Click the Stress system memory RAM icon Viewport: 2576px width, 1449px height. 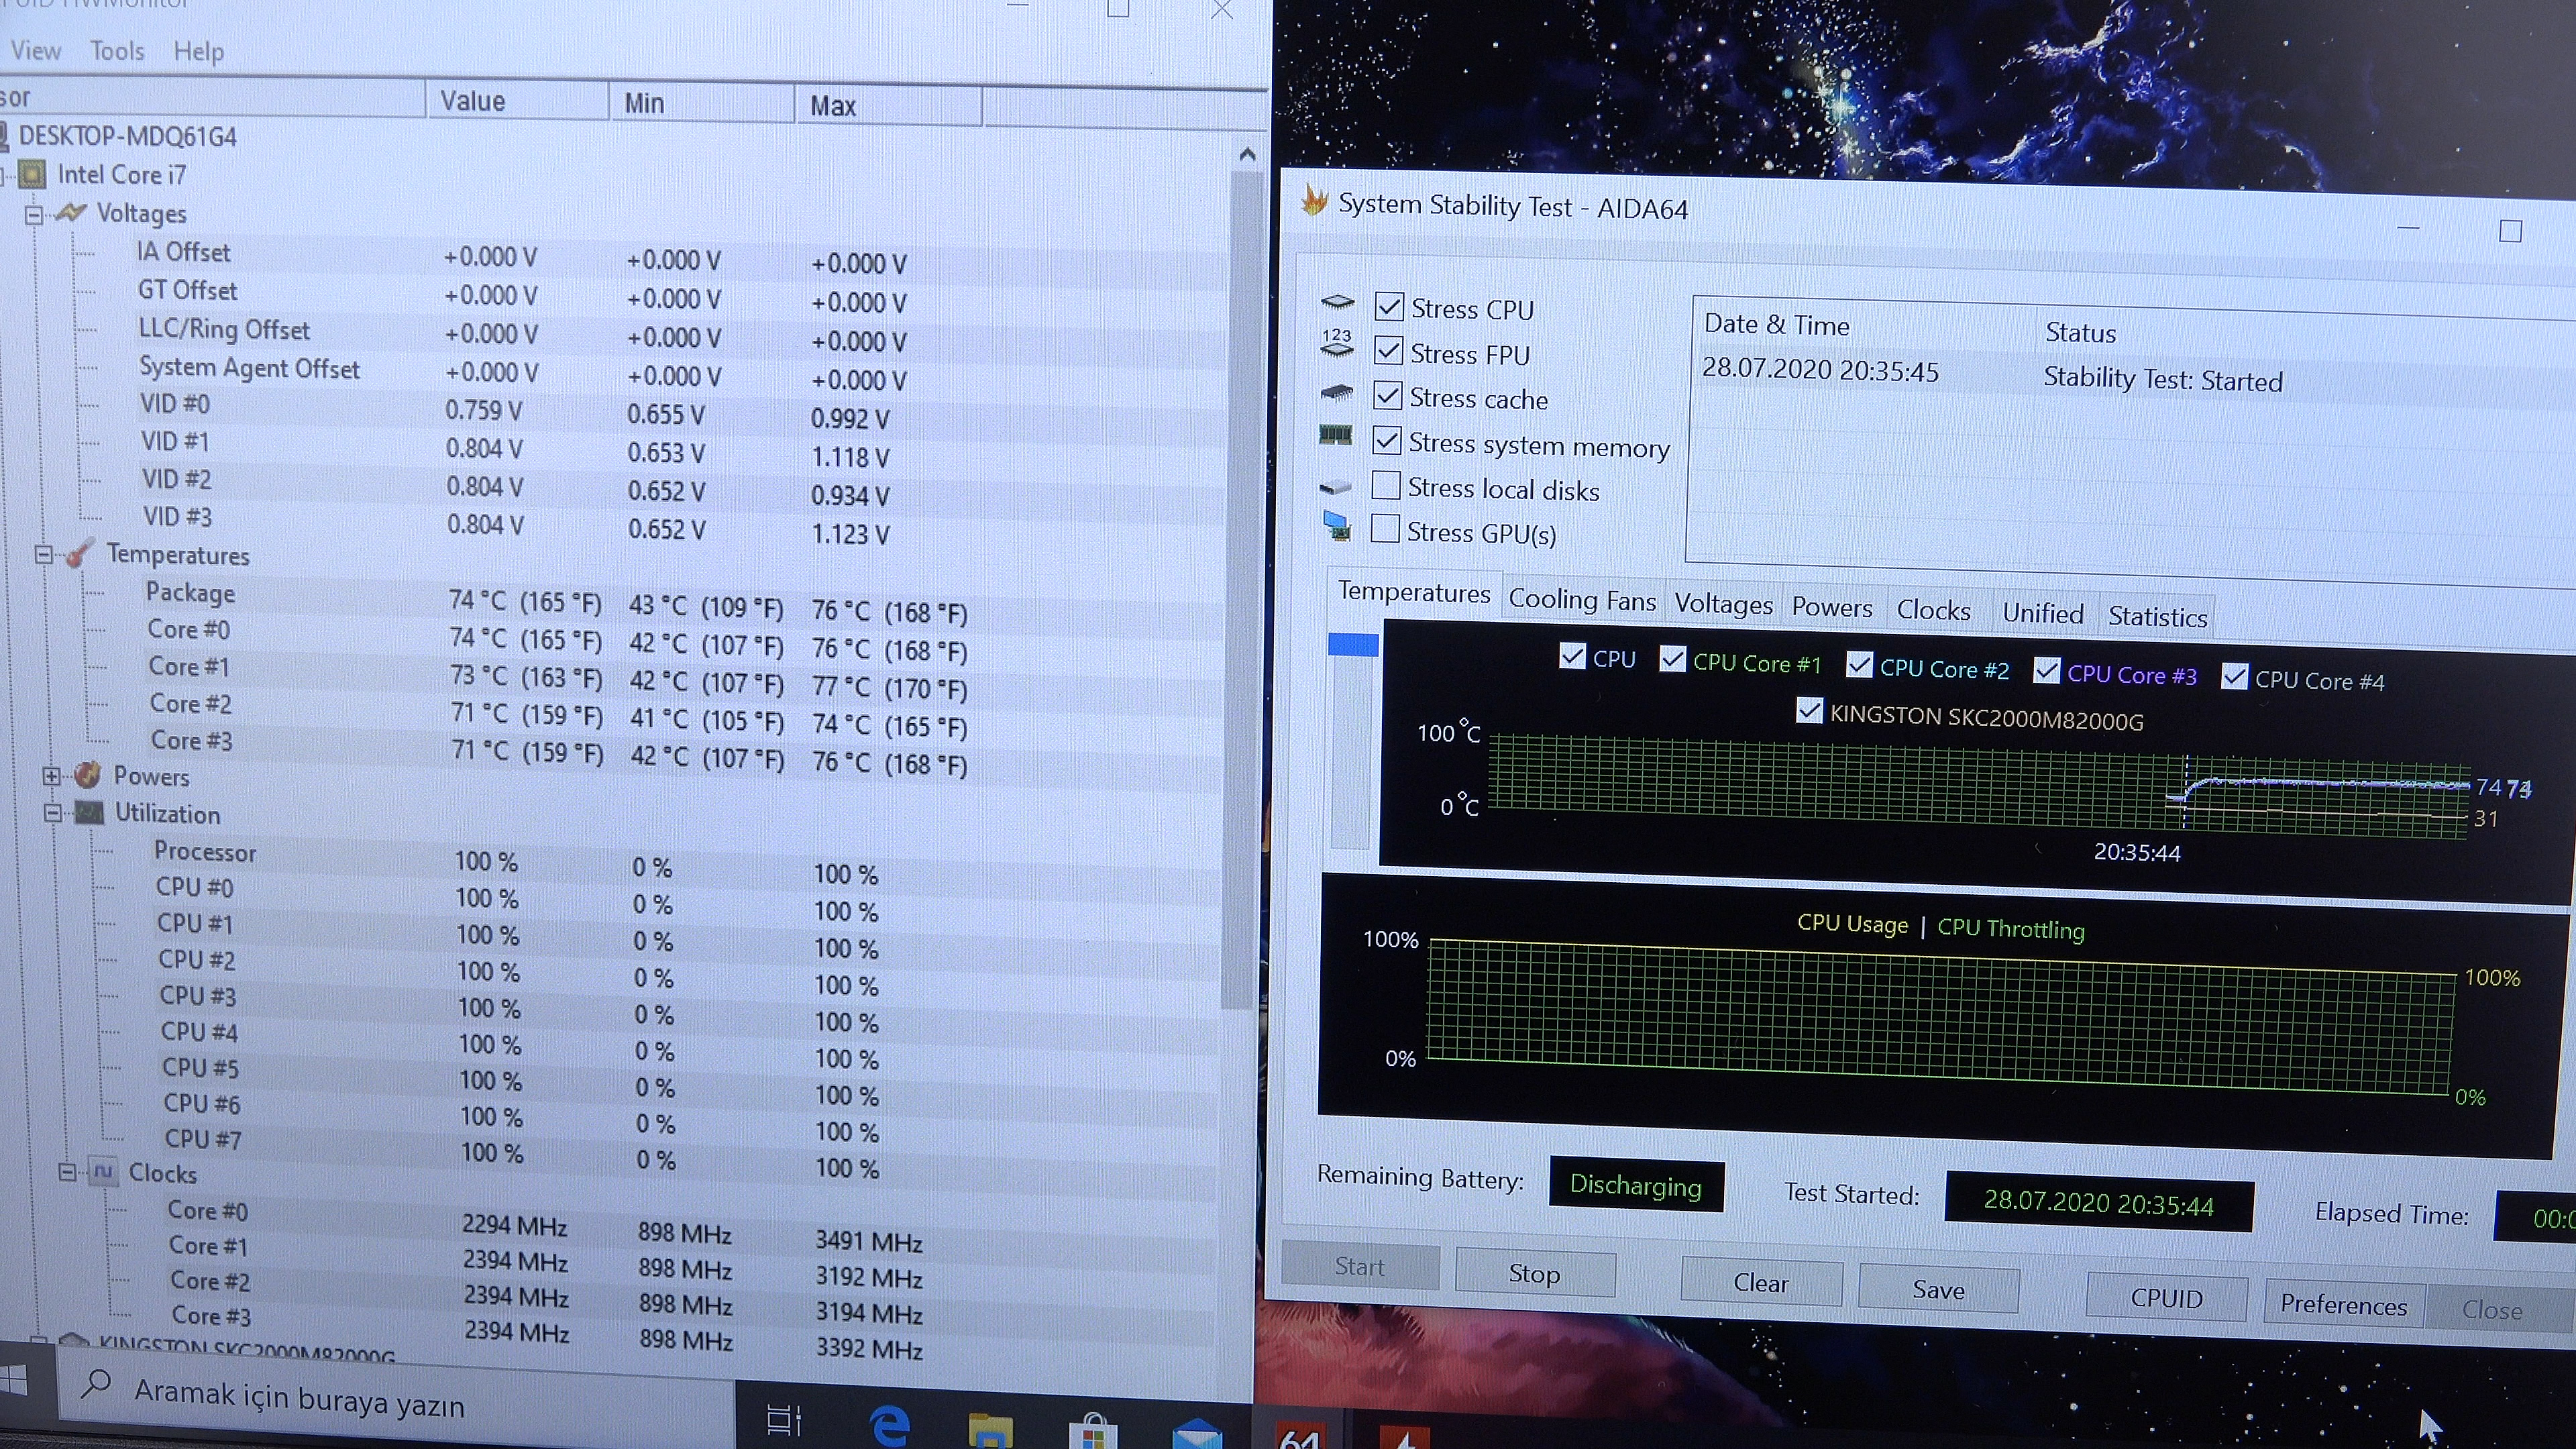[1336, 435]
